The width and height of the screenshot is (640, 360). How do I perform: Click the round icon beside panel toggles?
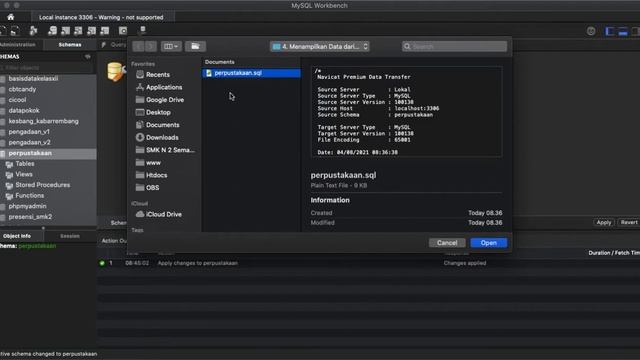591,31
